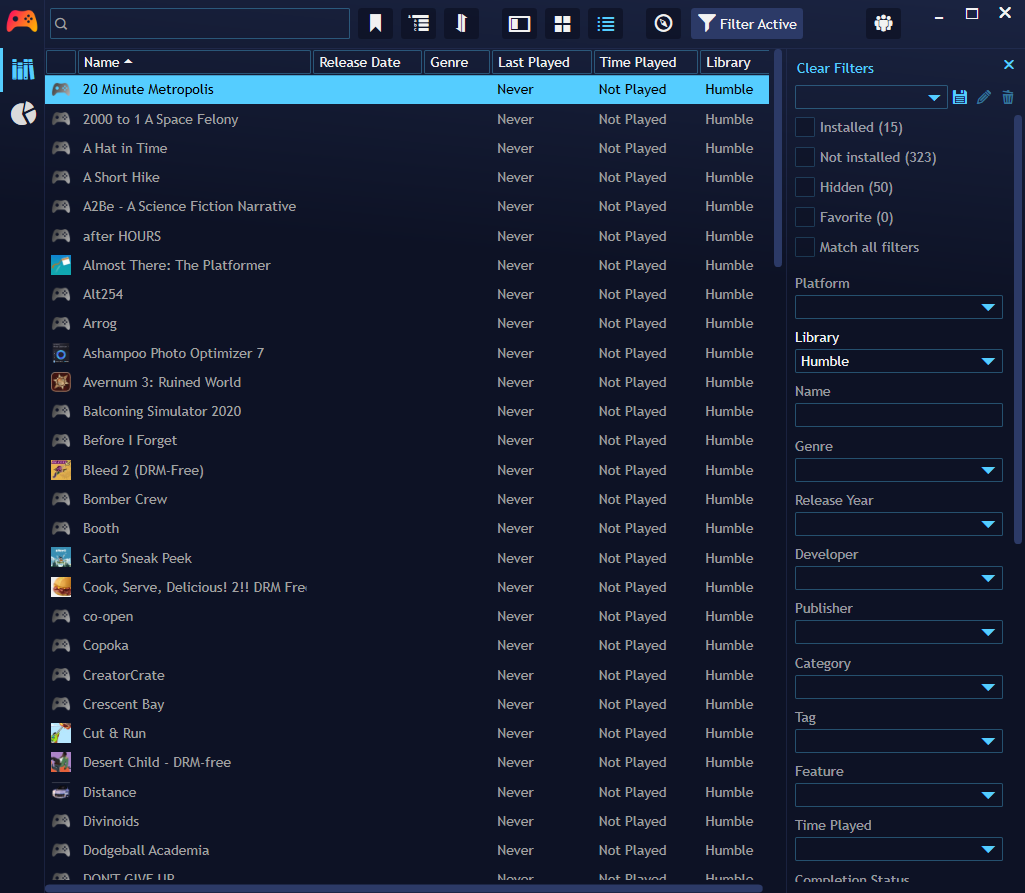Click the Bleed 2 (DRM-Free) game icon
The width and height of the screenshot is (1025, 893).
[x=61, y=470]
